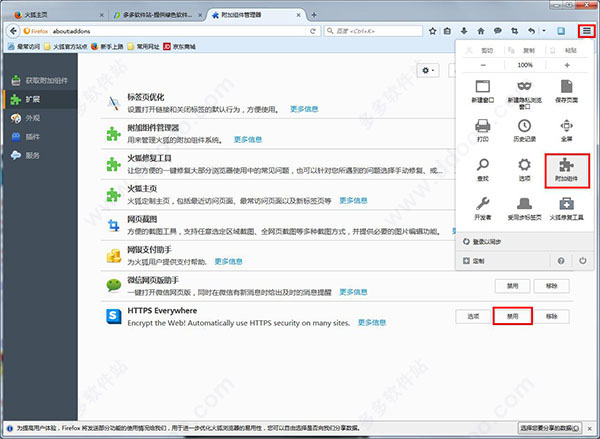Select 服务 services in sidebar
The height and width of the screenshot is (439, 600).
(x=40, y=155)
